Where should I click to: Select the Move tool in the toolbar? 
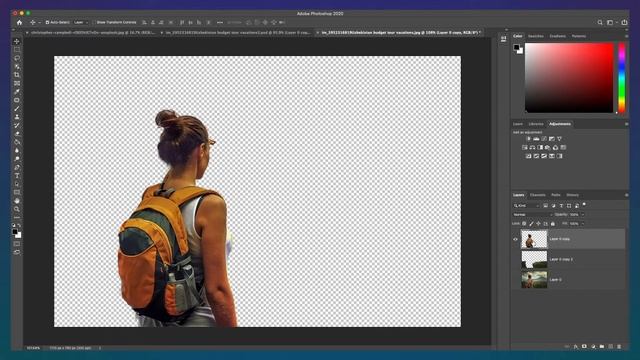tap(17, 41)
